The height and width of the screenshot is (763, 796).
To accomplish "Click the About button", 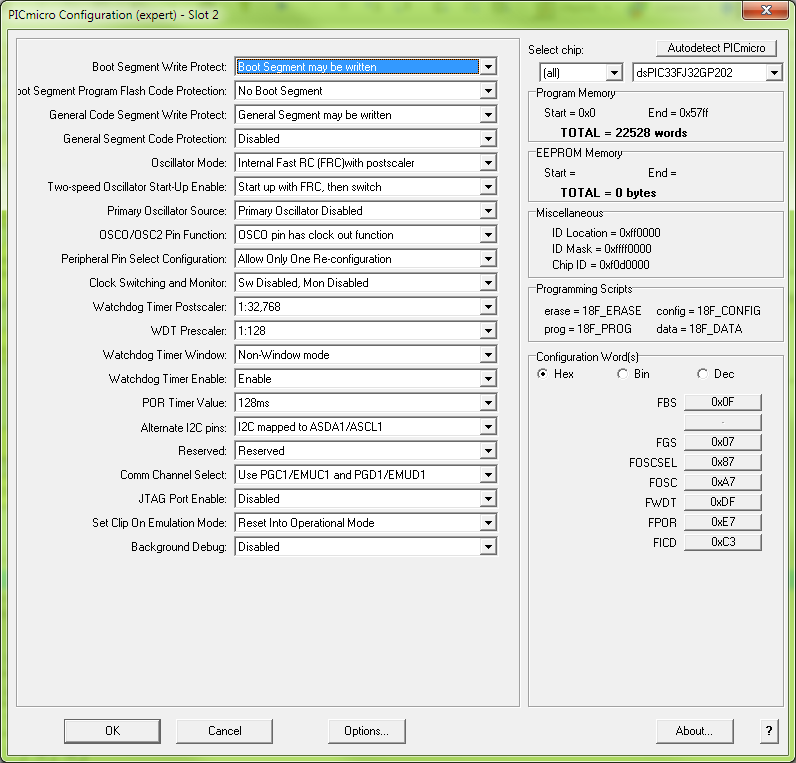I will (693, 731).
